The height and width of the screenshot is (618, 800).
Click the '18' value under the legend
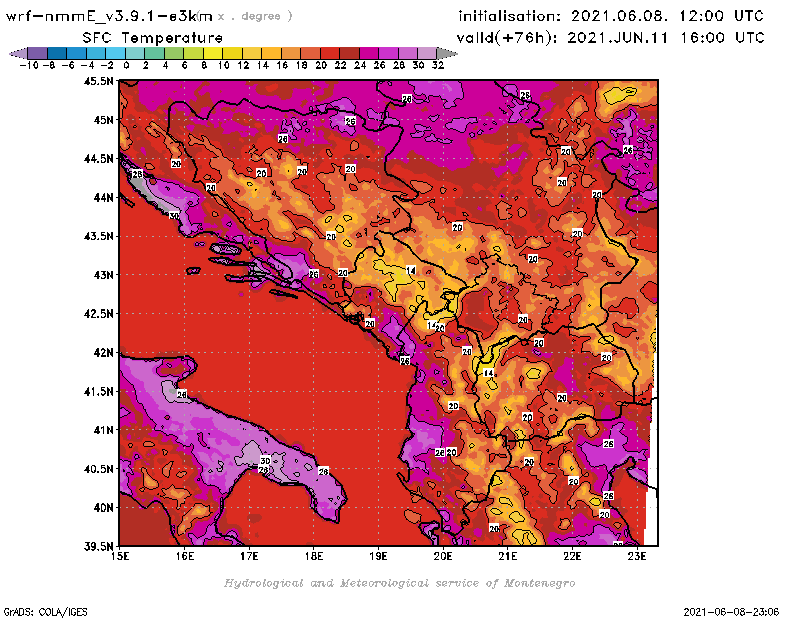tap(302, 65)
